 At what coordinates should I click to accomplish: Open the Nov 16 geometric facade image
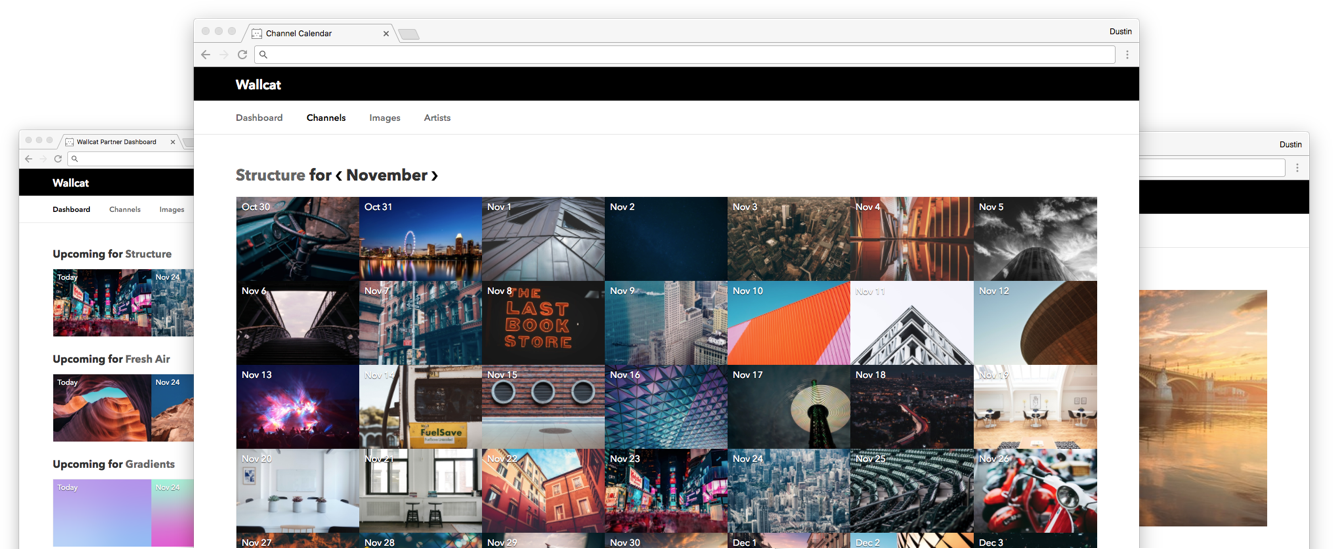[x=666, y=407]
